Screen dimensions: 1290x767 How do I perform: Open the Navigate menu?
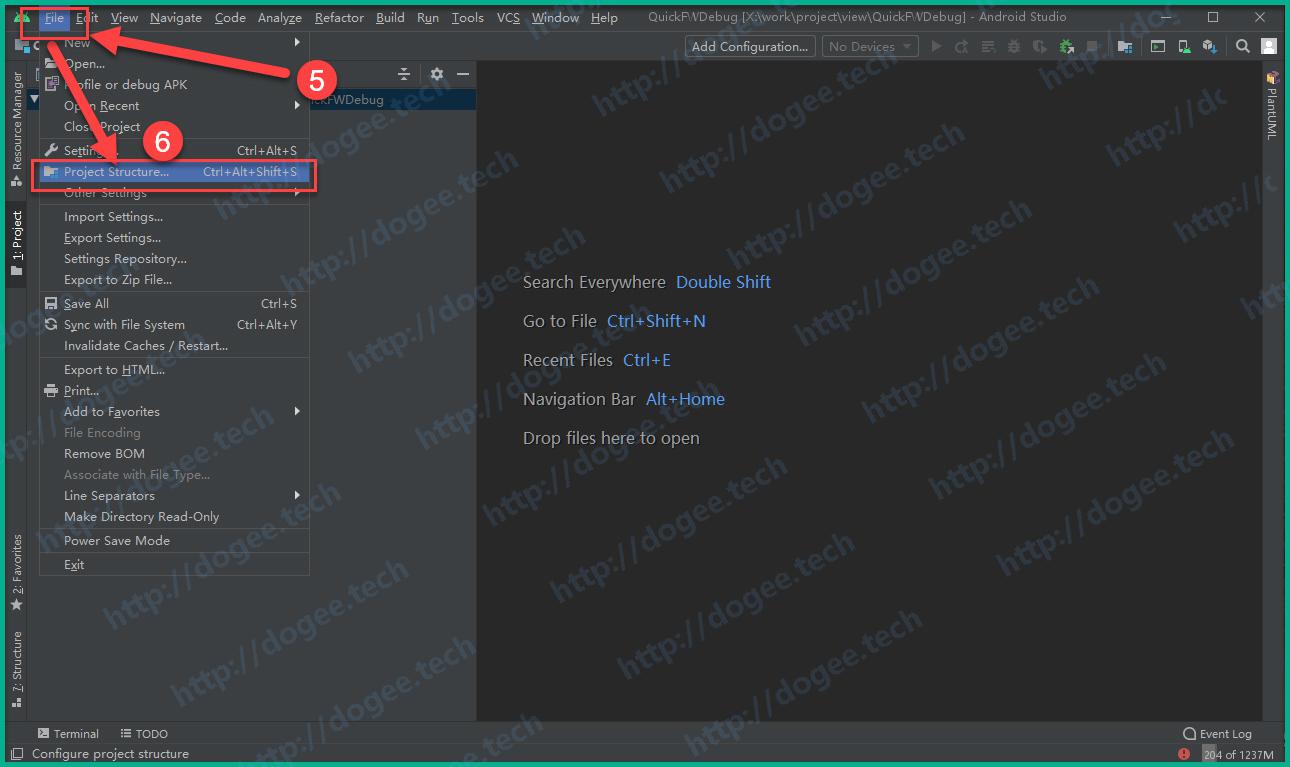(176, 17)
